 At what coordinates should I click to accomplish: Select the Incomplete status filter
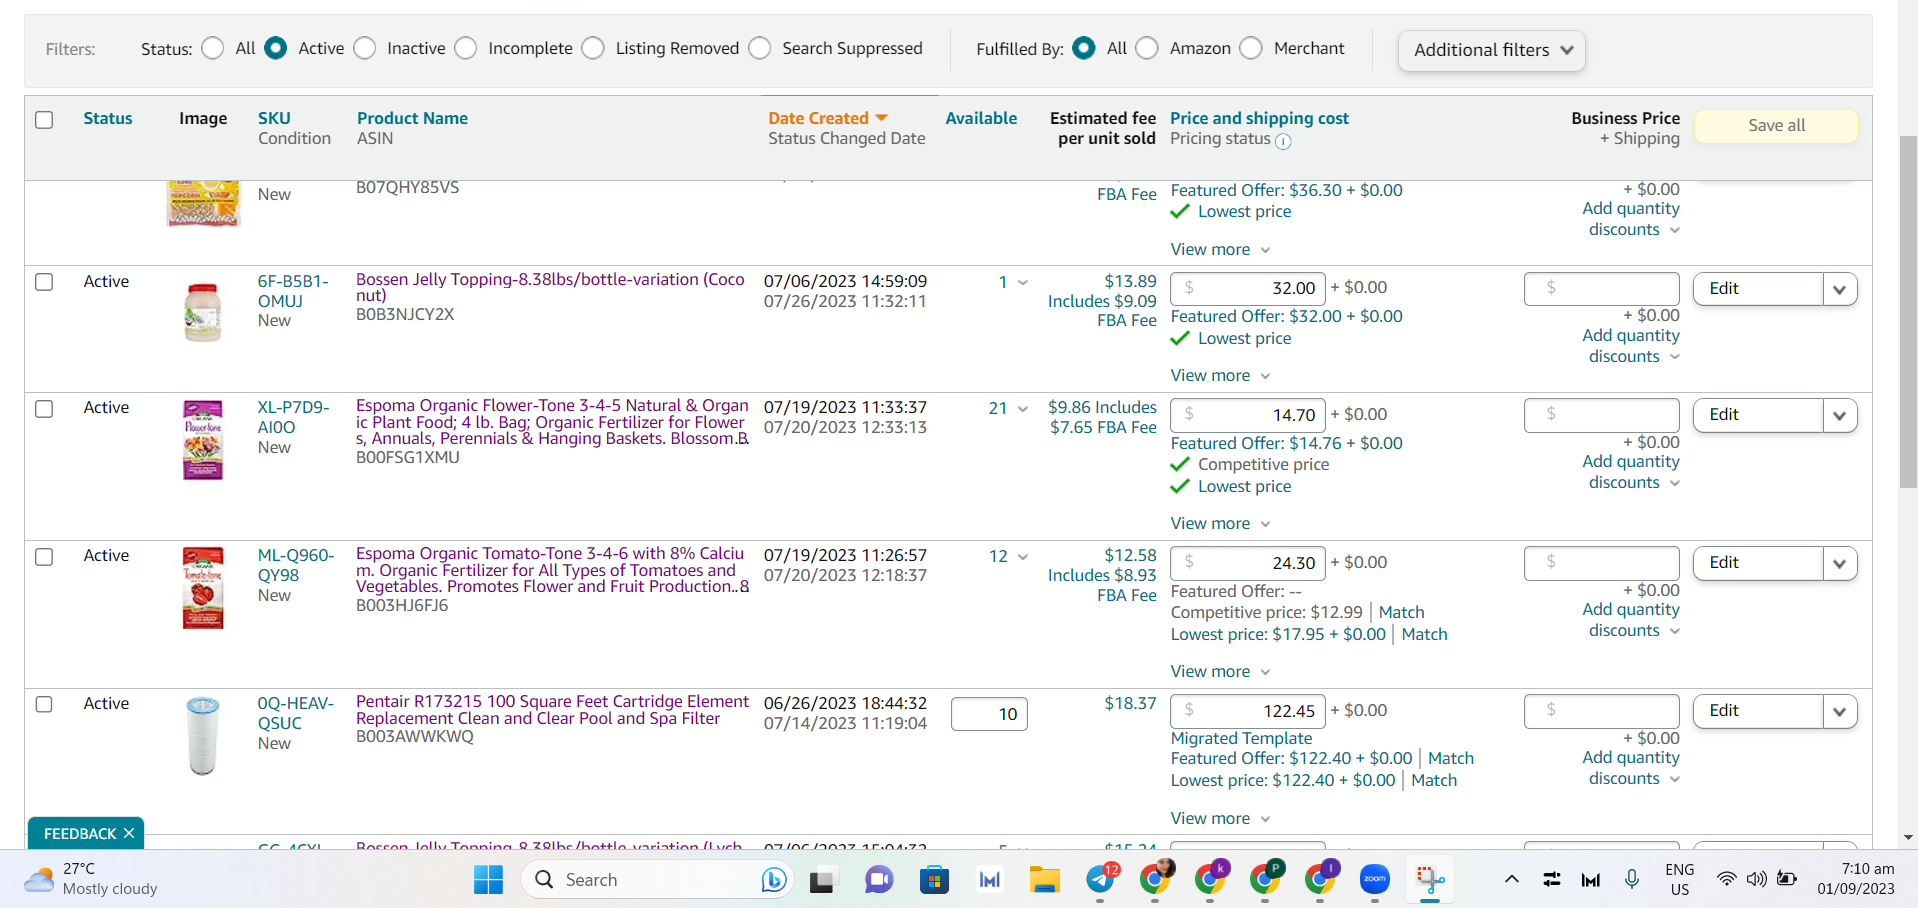coord(466,48)
